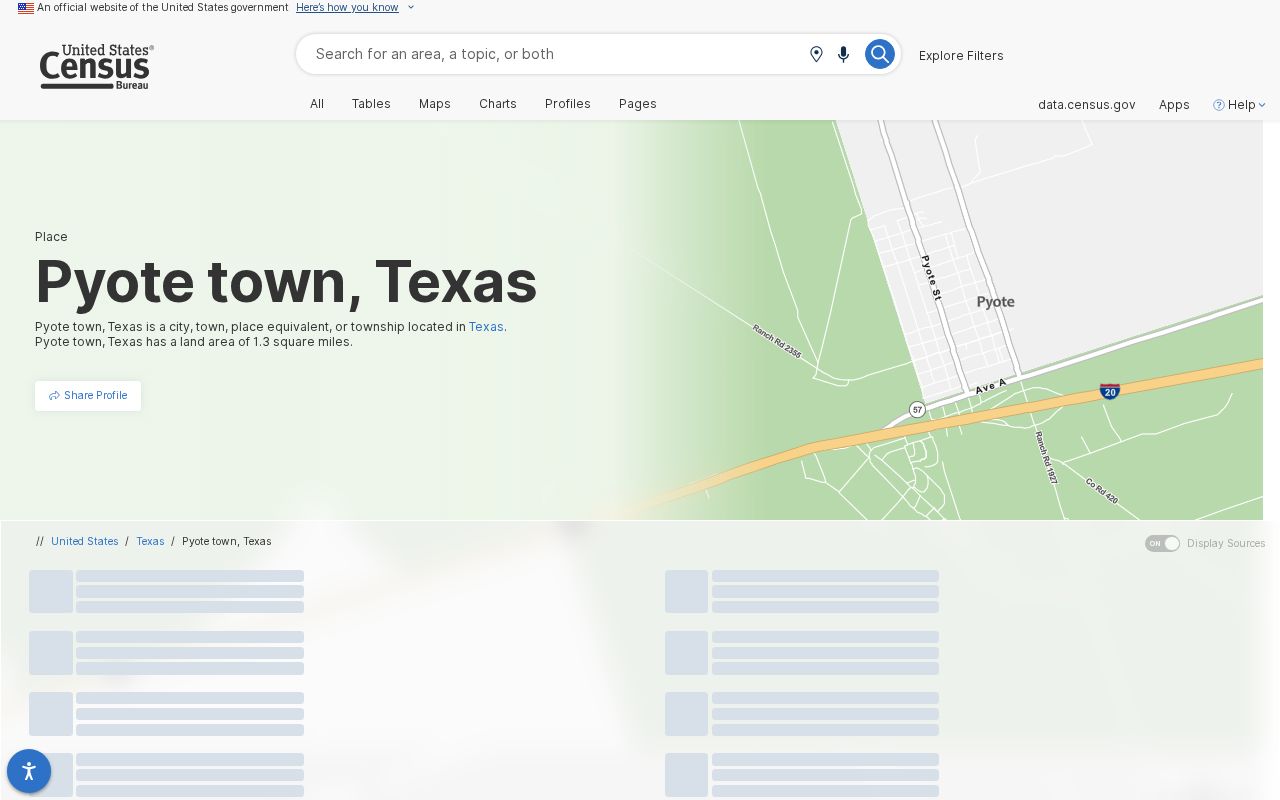Select the Profiles tab
This screenshot has width=1280, height=800.
point(568,104)
